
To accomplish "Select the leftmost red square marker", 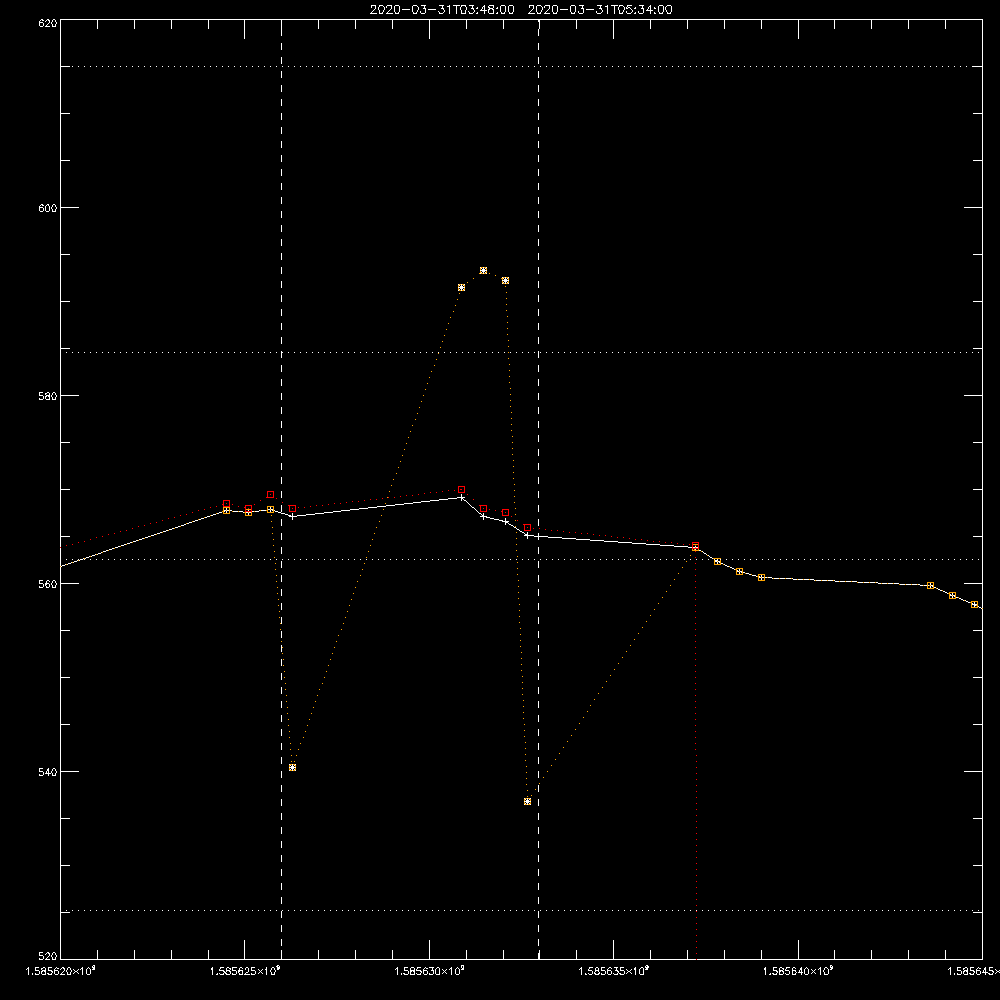I will (226, 504).
